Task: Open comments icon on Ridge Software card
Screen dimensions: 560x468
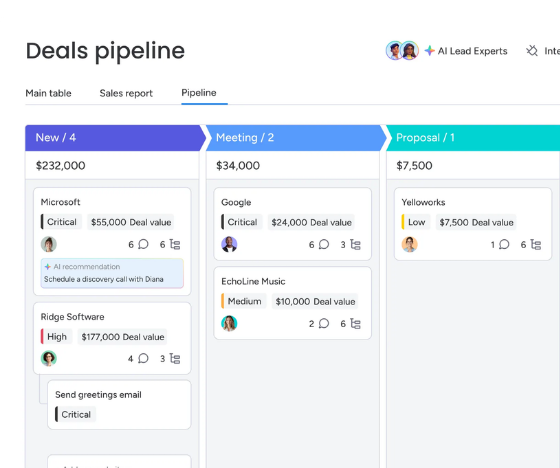Action: click(143, 358)
